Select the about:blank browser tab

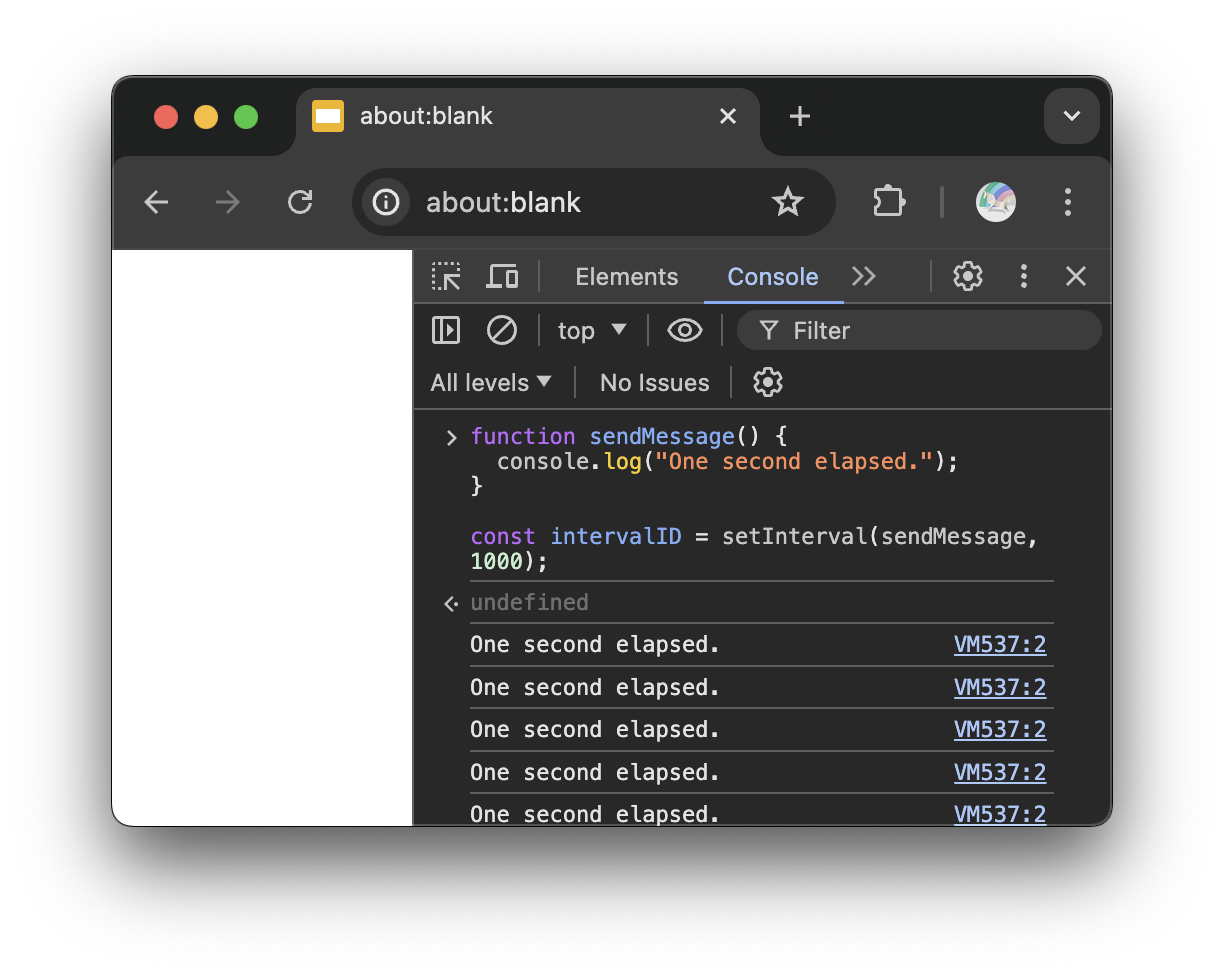pos(527,117)
